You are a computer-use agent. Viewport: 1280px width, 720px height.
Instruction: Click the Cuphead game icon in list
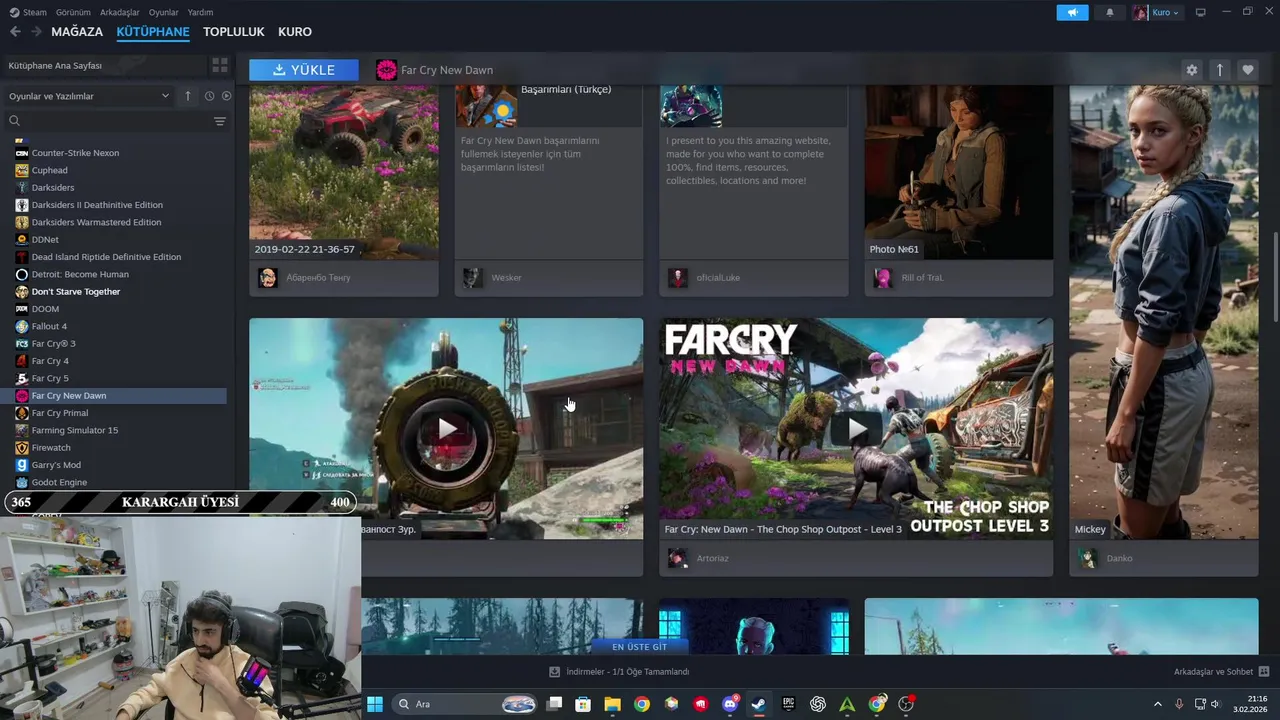22,170
